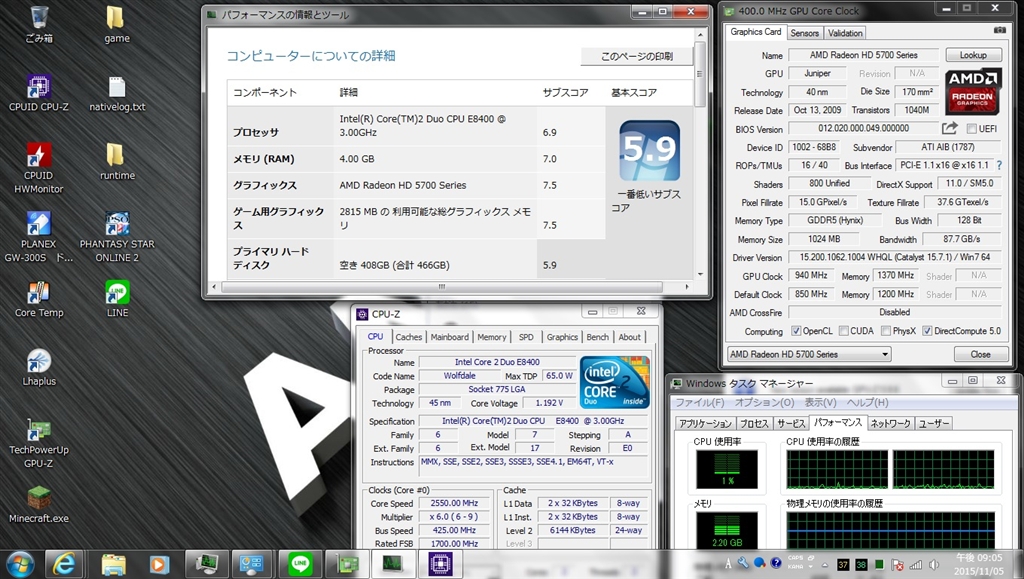Click the horizontal scrollbar in performance window
1024x579 pixels.
441,287
